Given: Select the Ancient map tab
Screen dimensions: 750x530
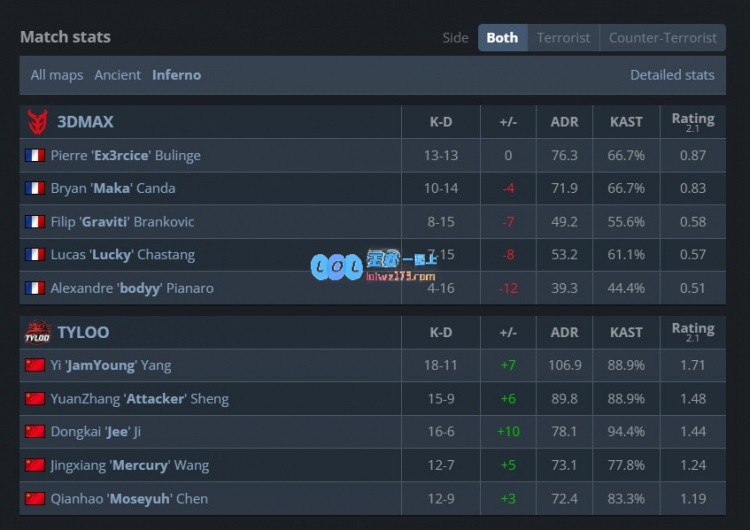Looking at the screenshot, I should [118, 75].
